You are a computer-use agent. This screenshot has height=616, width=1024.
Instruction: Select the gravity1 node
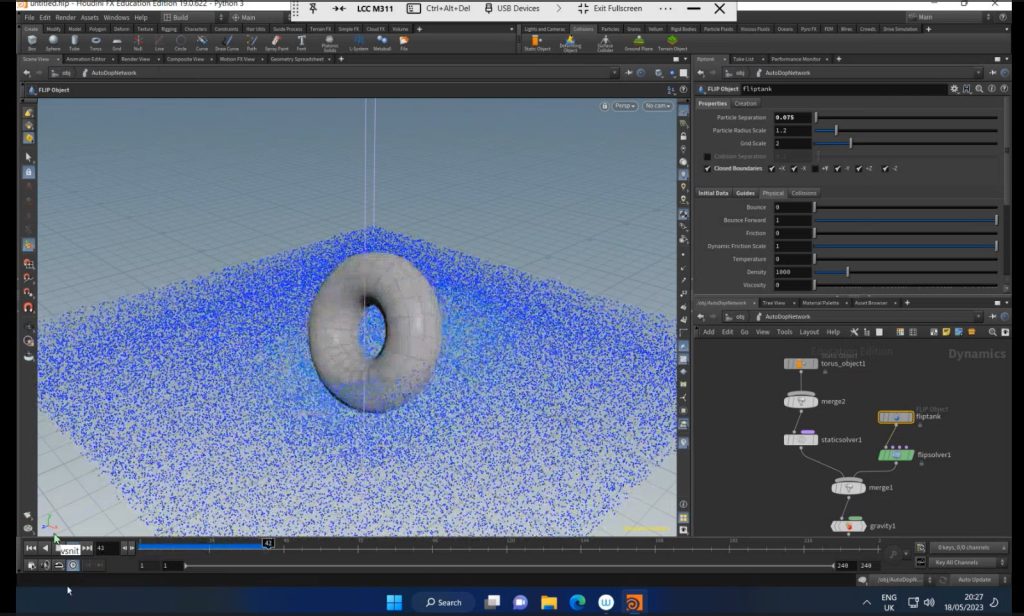pyautogui.click(x=848, y=525)
